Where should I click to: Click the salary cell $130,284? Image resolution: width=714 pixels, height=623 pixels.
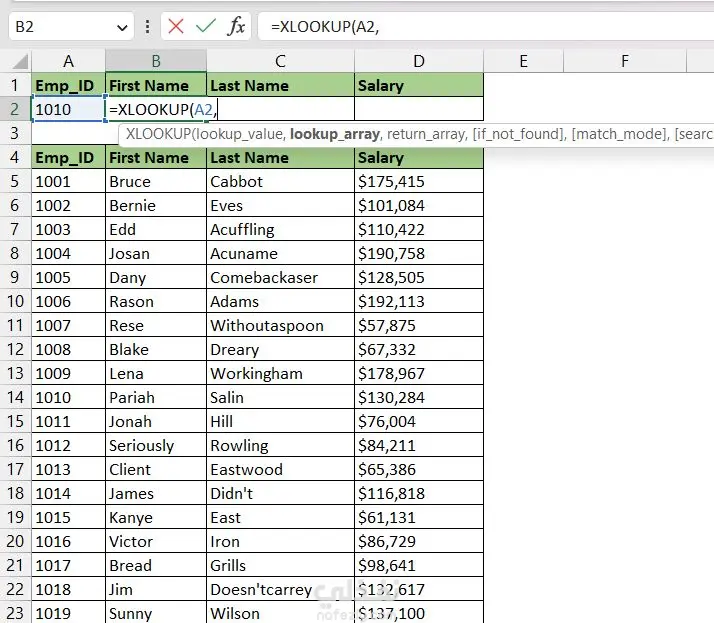tap(419, 397)
